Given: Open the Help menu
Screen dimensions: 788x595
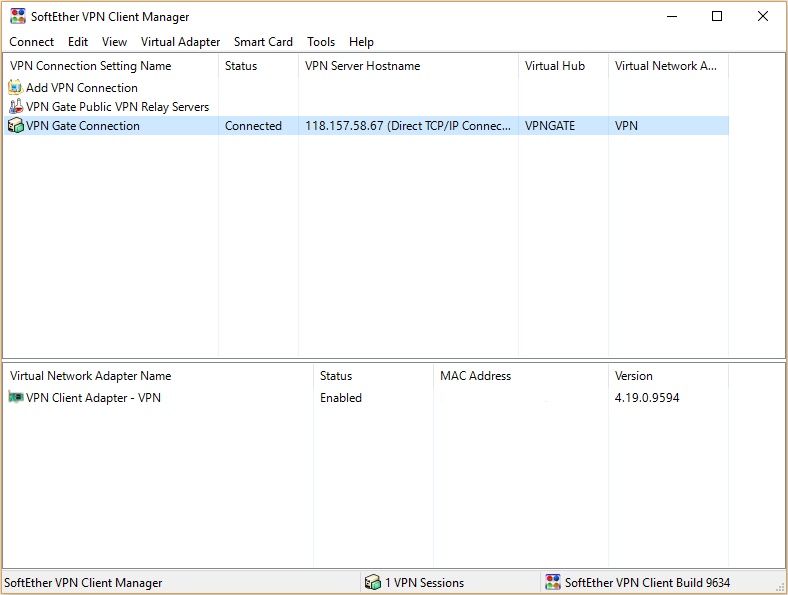Looking at the screenshot, I should [x=361, y=42].
